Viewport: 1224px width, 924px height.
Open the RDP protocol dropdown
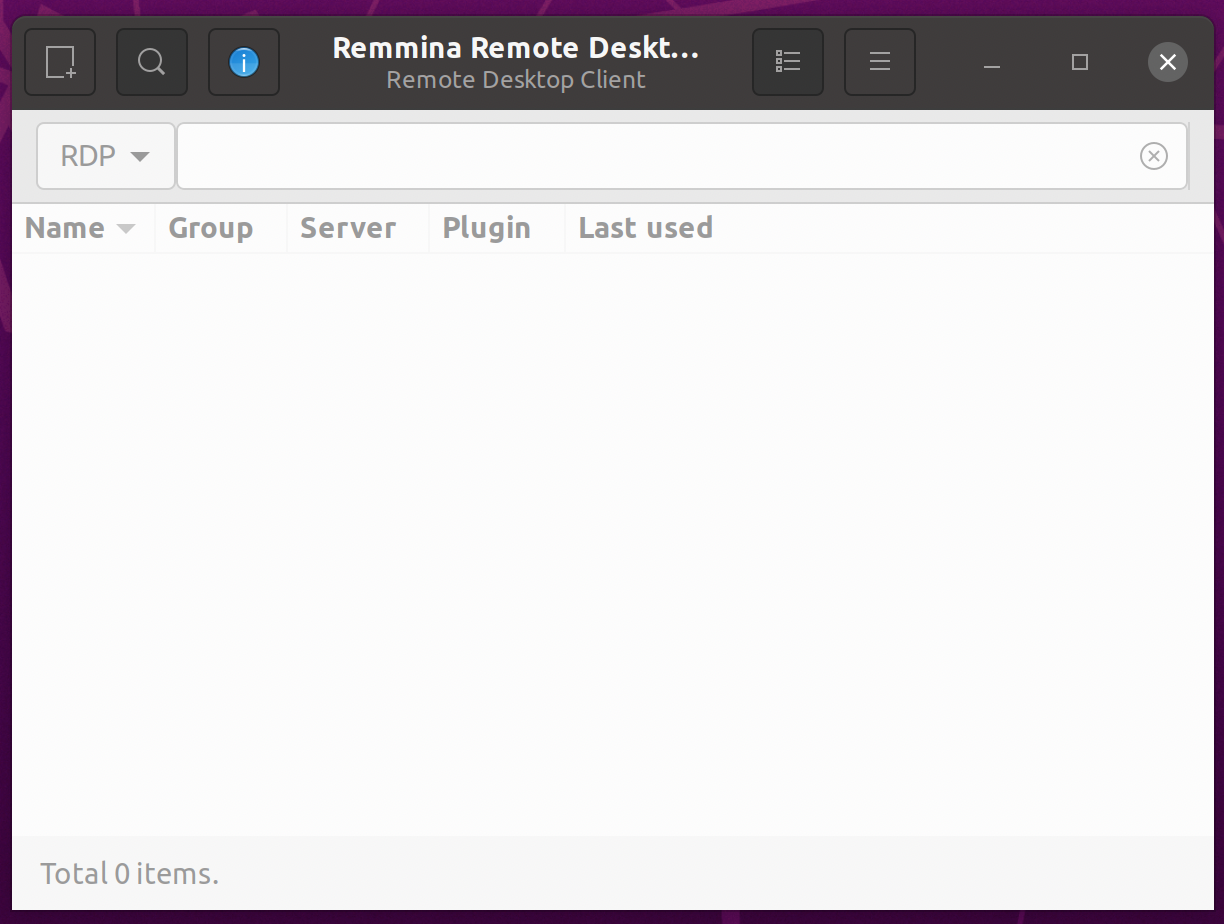tap(106, 156)
